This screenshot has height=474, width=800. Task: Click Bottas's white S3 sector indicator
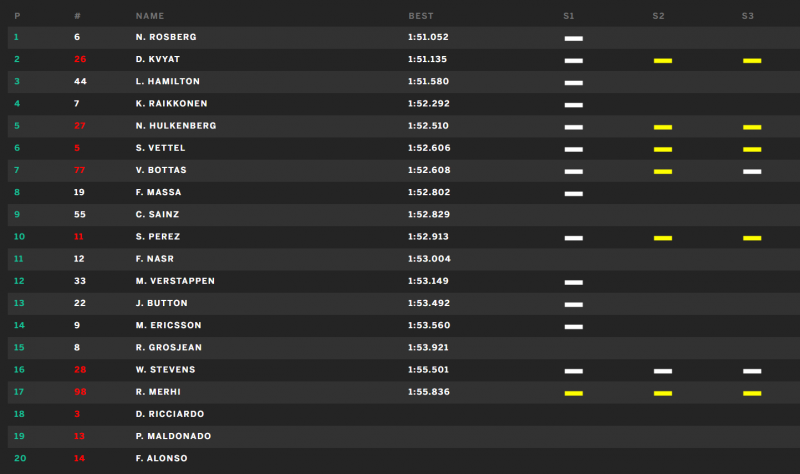tap(752, 171)
